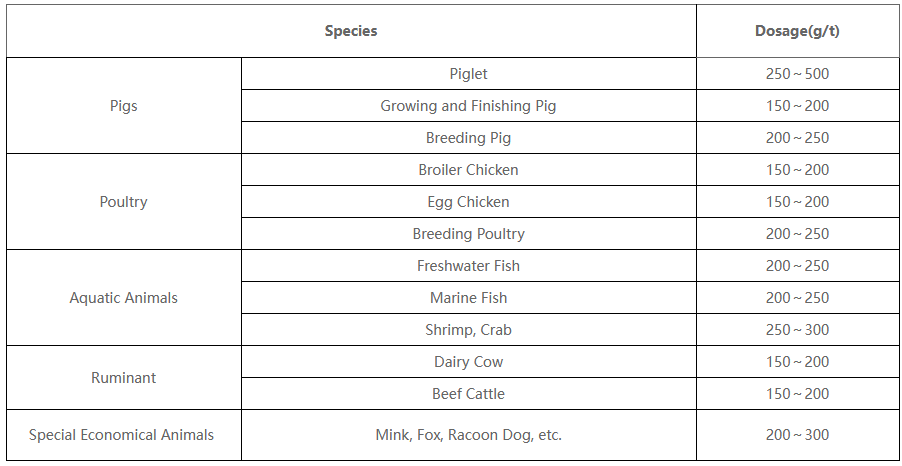Click the Poultry category cell

[124, 202]
